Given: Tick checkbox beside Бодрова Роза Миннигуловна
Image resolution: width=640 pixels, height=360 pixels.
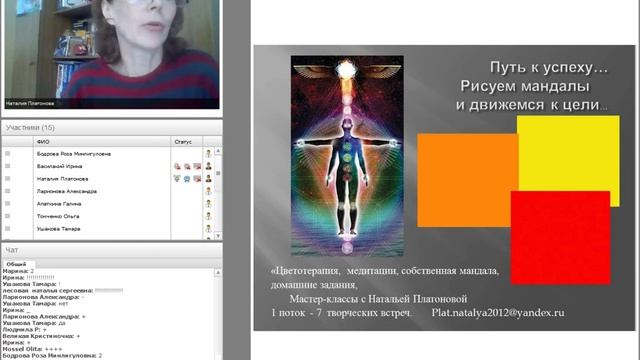Looking at the screenshot, I should point(8,153).
